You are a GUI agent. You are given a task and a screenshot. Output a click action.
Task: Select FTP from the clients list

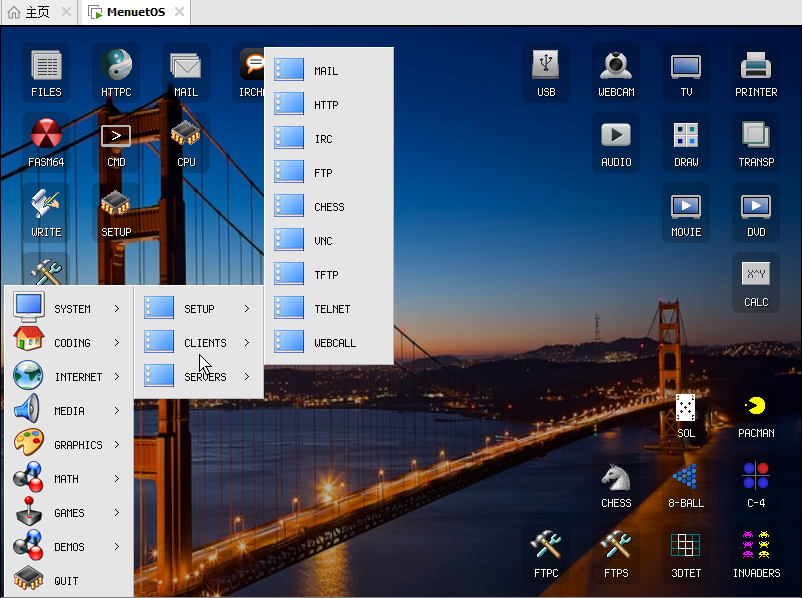[322, 173]
